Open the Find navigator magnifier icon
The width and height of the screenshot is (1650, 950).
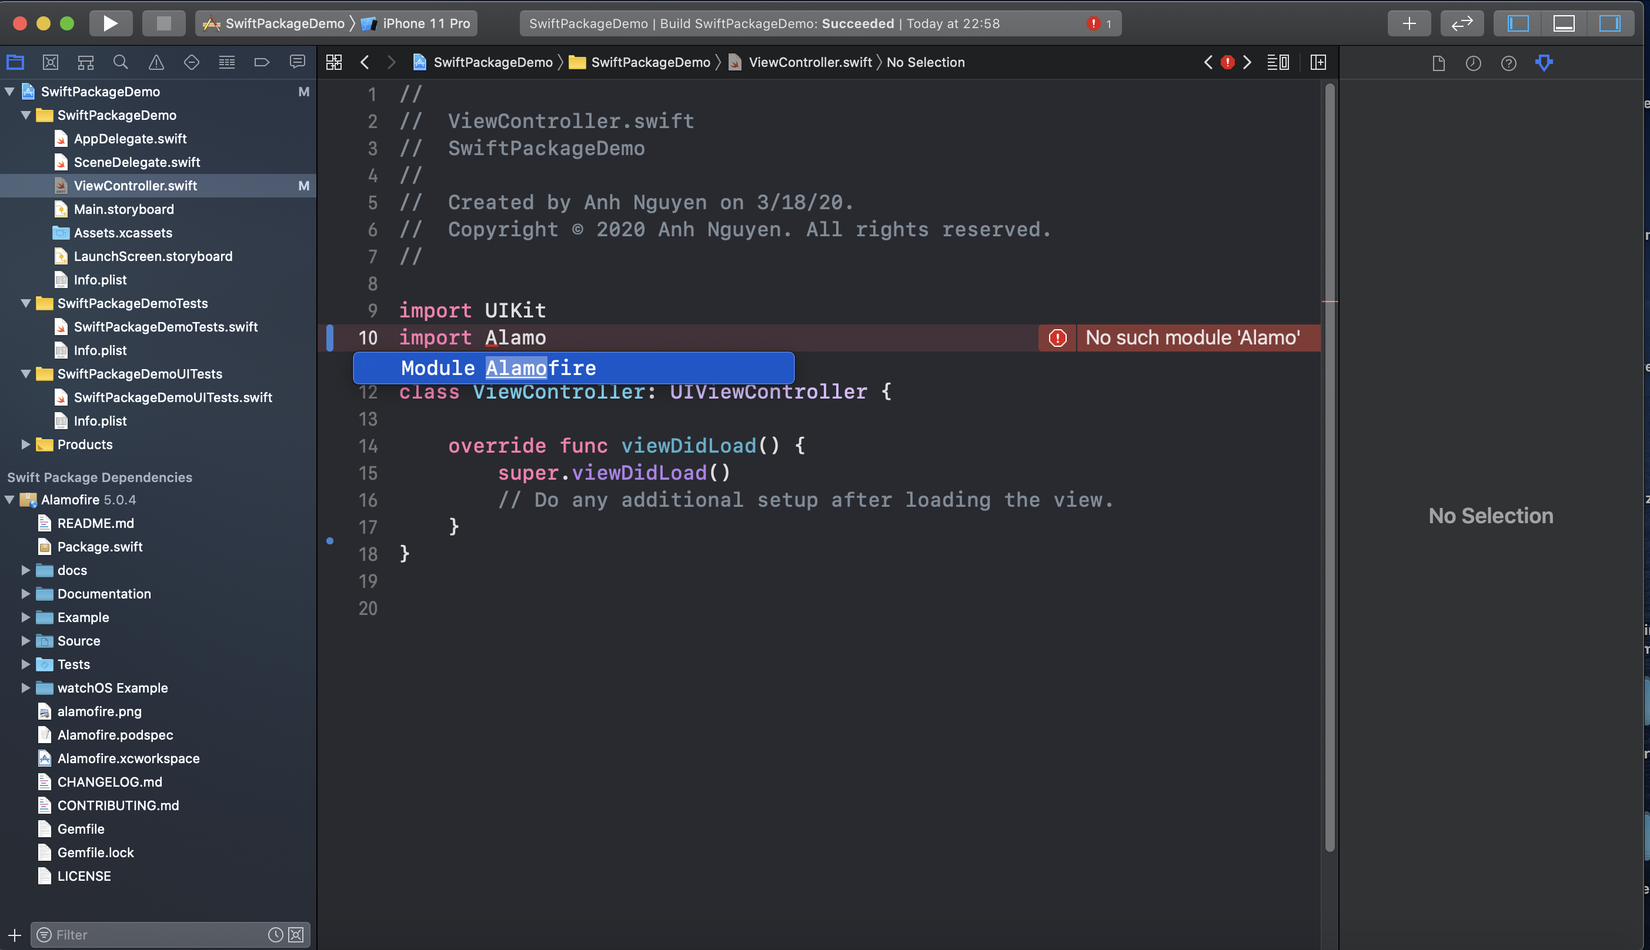(121, 62)
